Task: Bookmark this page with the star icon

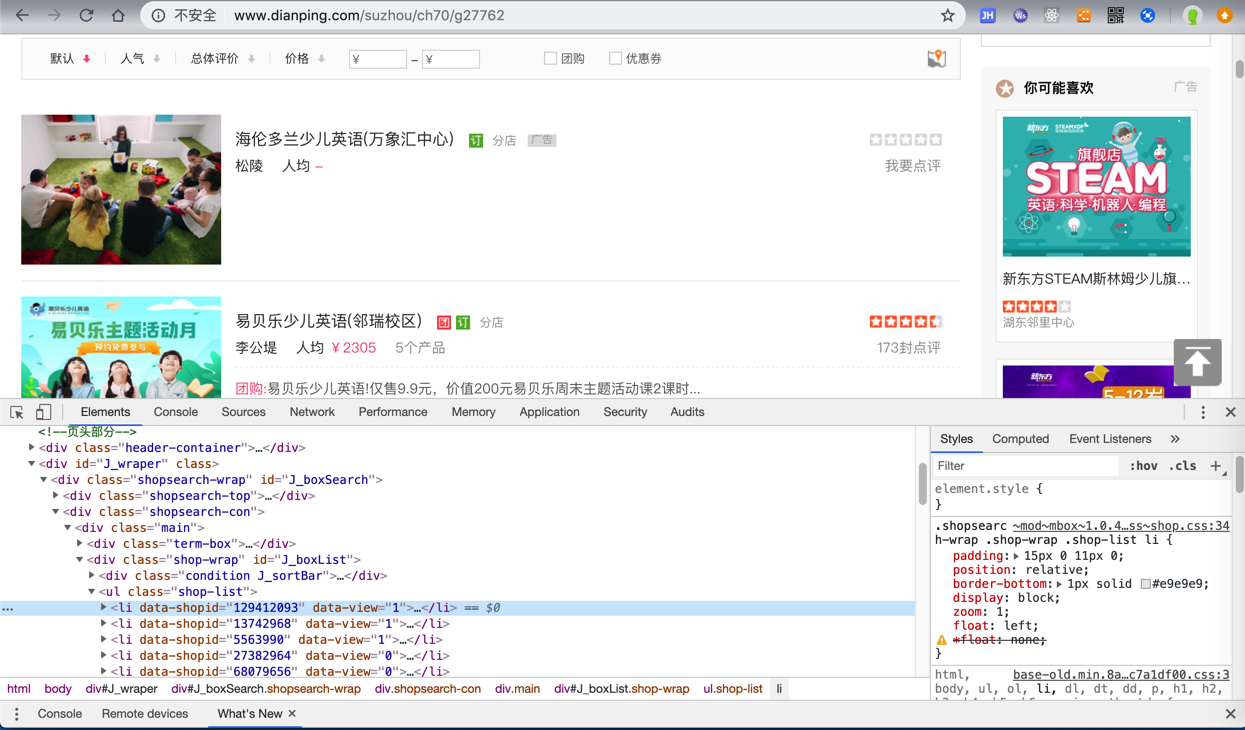Action: point(947,15)
